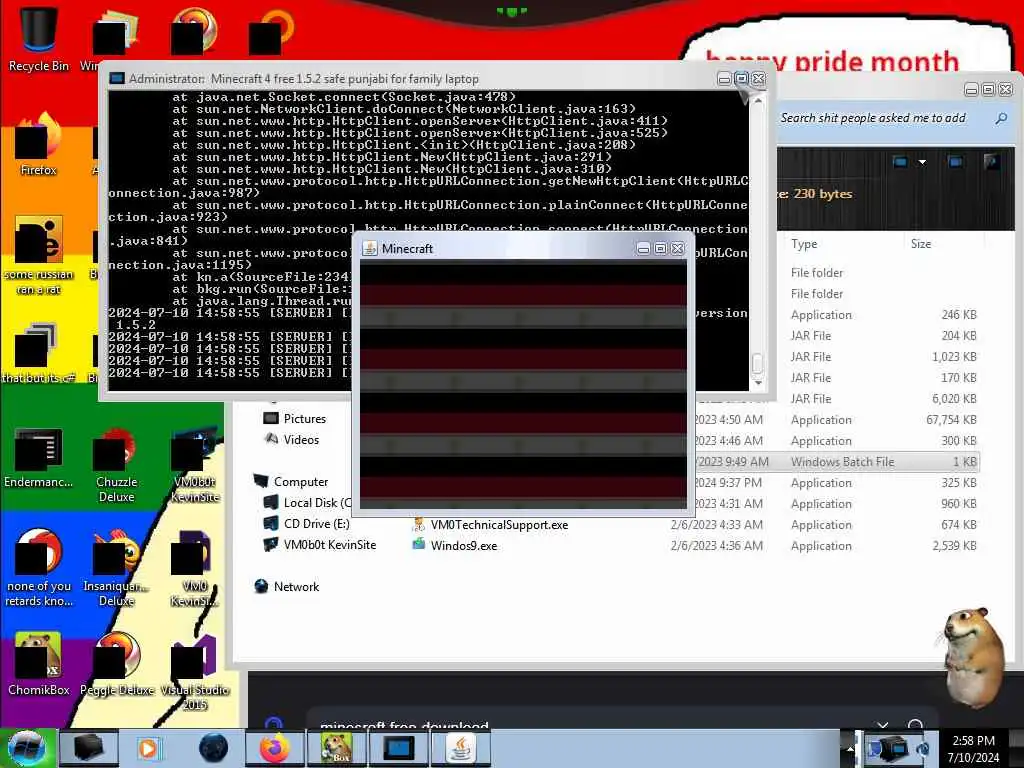Switch to ChomikBox on the taskbar
Viewport: 1024px width, 768px height.
click(x=336, y=748)
